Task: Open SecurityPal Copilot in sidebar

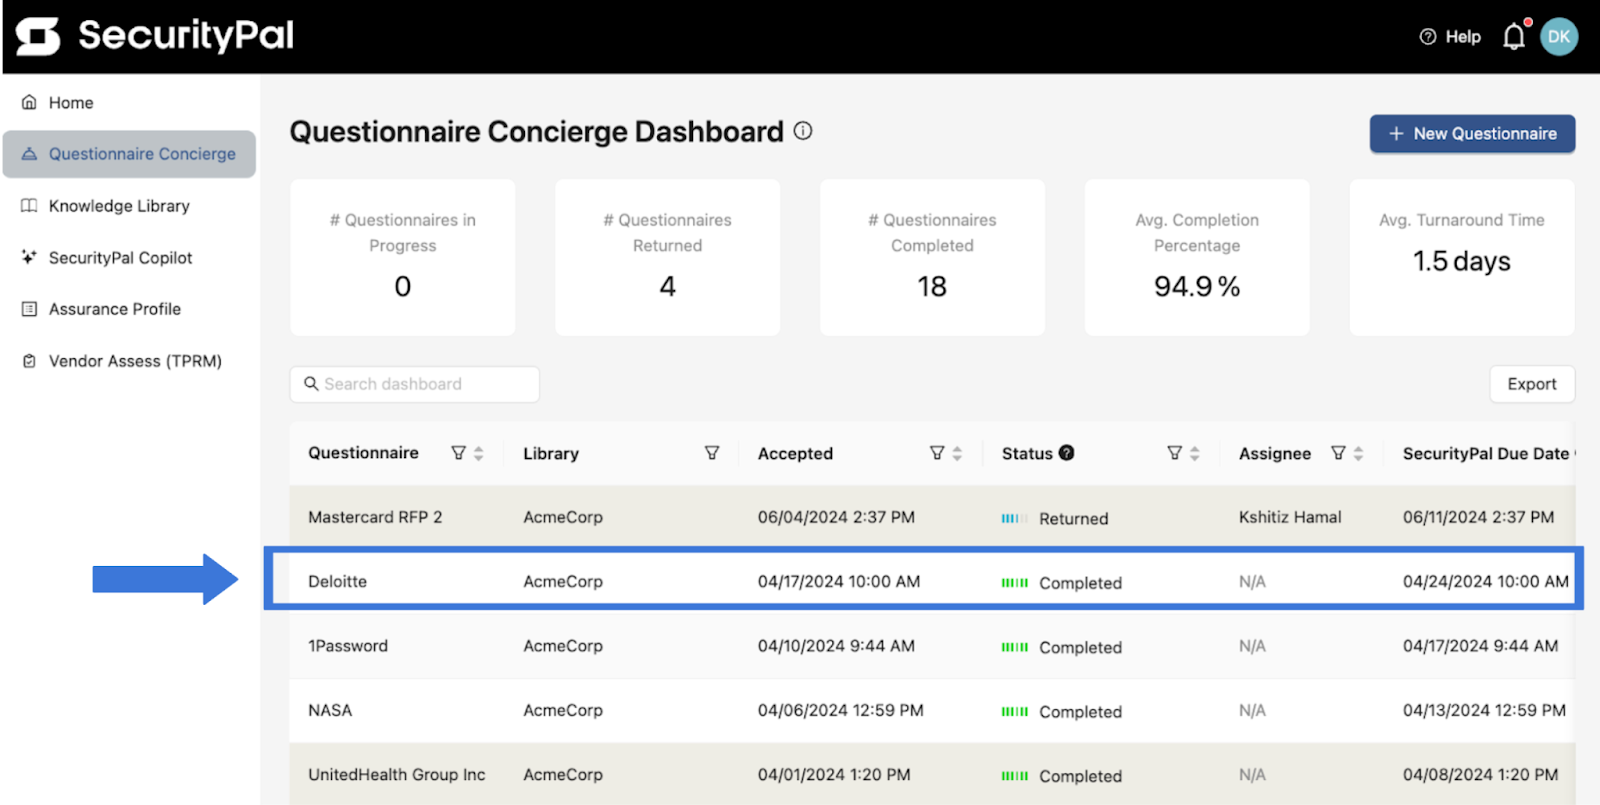Action: click(128, 258)
